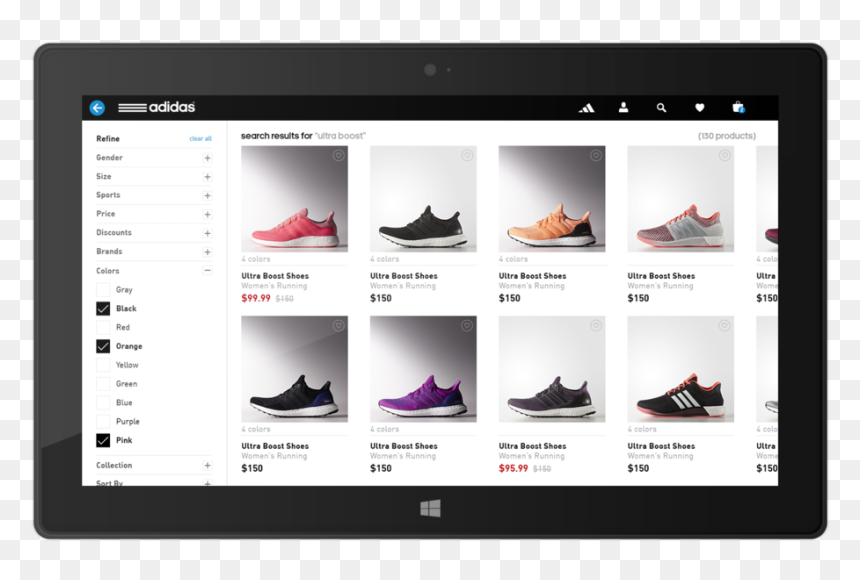This screenshot has height=580, width=860.
Task: Favorite the purple Ultra Boost shoe
Action: coord(467,325)
